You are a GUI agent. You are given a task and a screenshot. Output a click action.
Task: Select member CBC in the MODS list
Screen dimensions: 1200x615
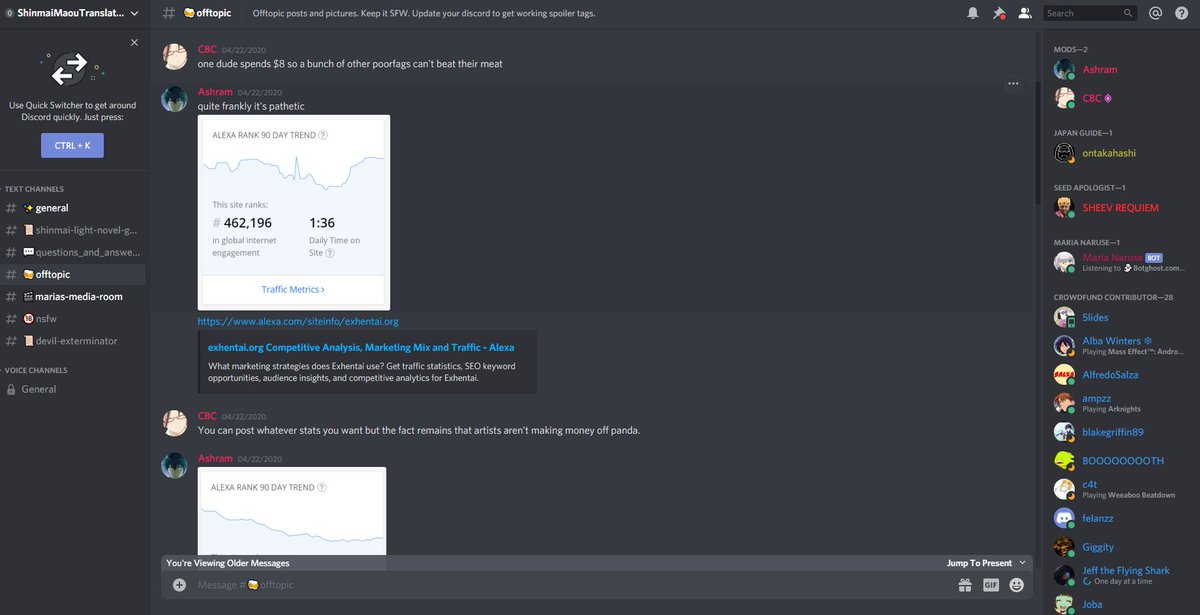(x=1119, y=98)
